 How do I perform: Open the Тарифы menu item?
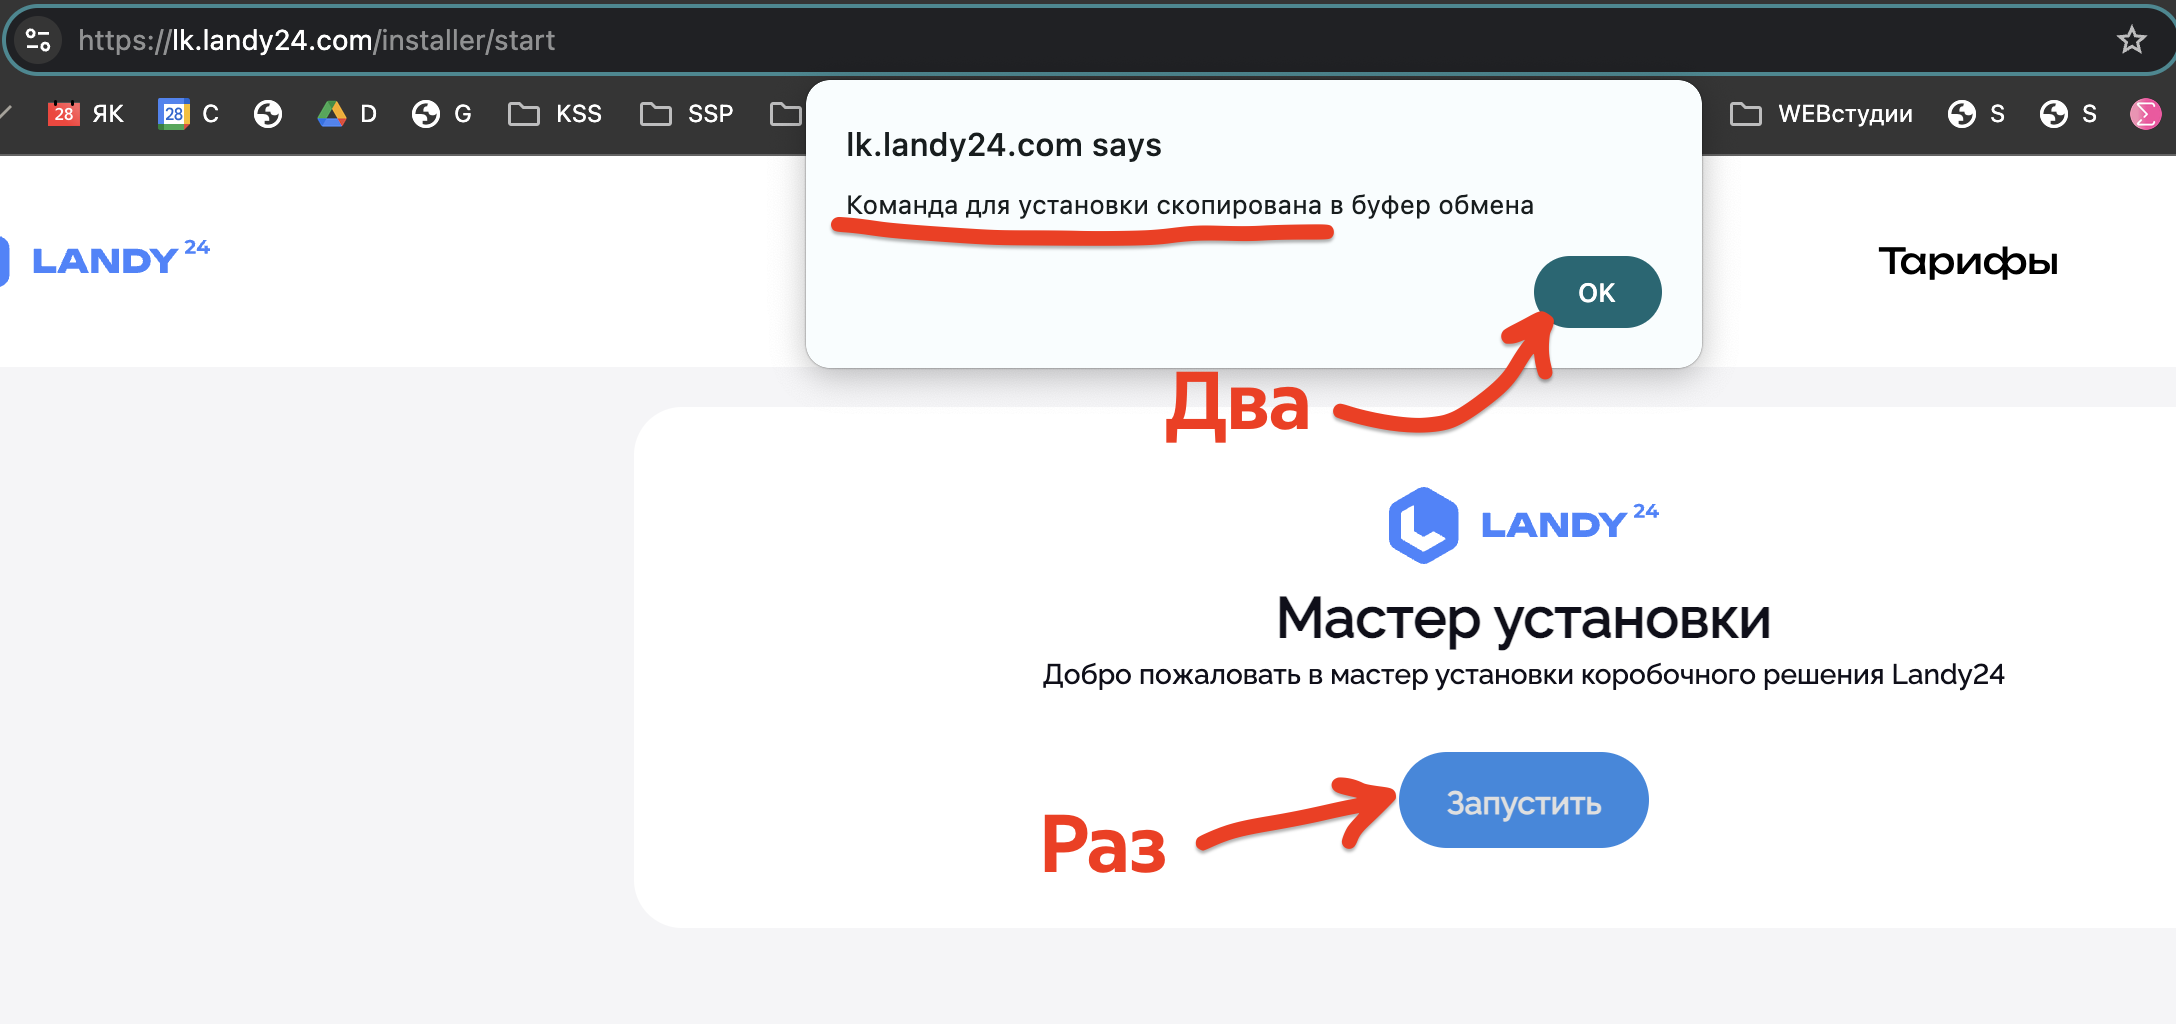[1967, 262]
